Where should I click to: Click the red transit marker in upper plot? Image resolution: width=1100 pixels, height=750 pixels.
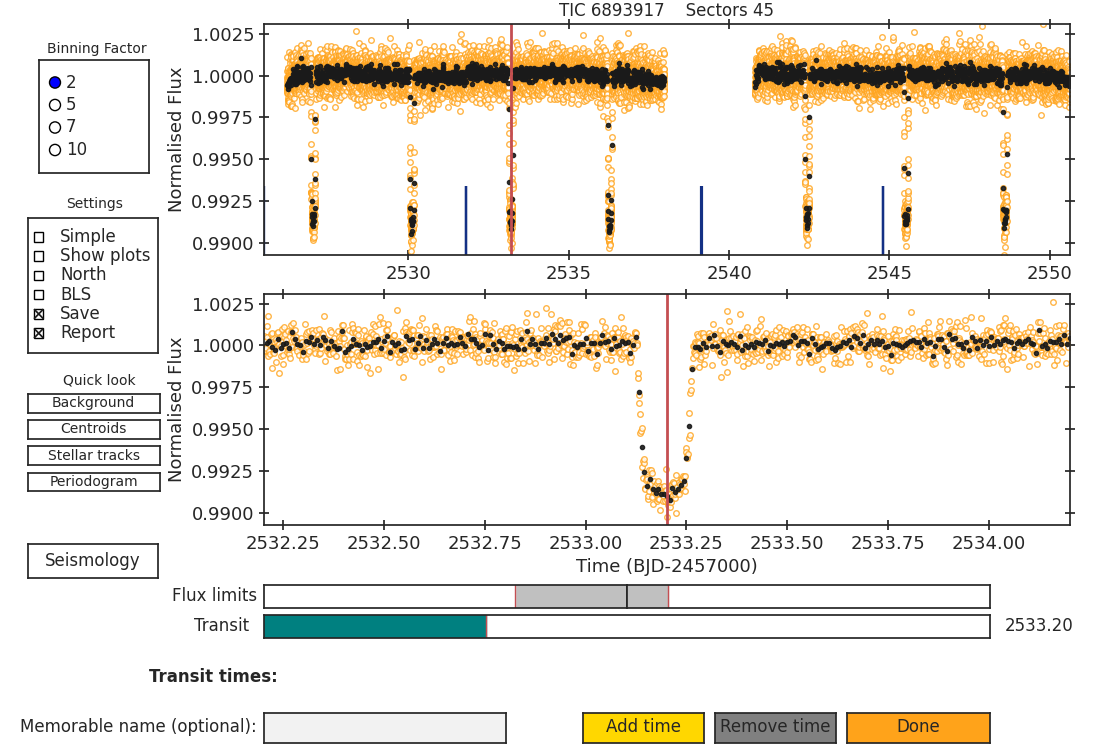(x=511, y=139)
